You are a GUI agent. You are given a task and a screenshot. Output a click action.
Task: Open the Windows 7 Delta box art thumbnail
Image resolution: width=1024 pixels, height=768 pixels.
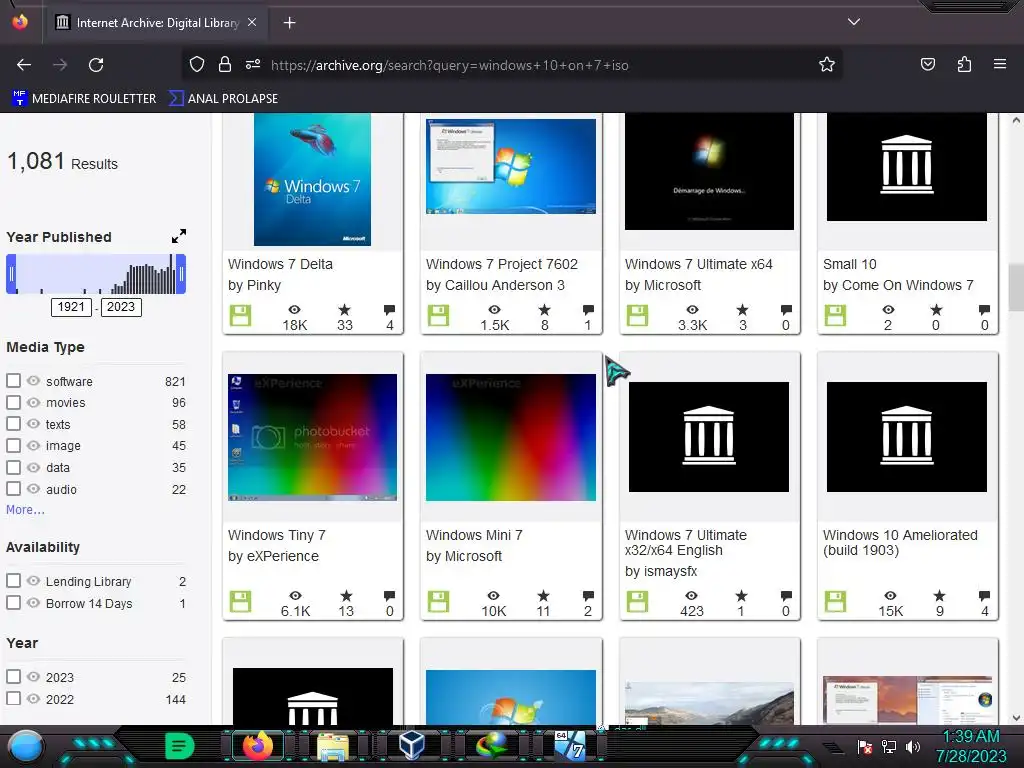[x=312, y=180]
